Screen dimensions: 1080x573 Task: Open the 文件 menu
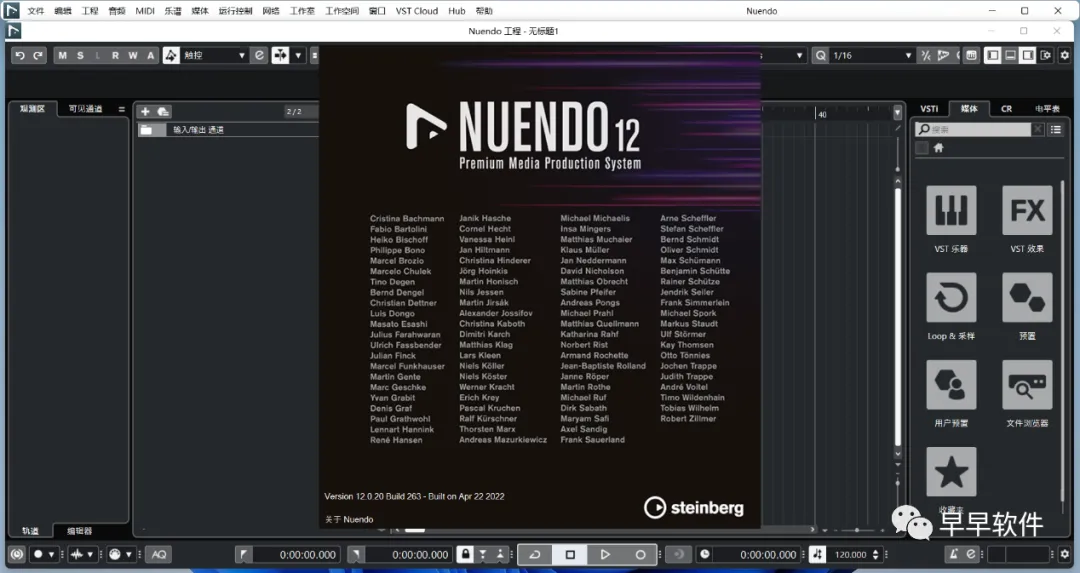36,11
